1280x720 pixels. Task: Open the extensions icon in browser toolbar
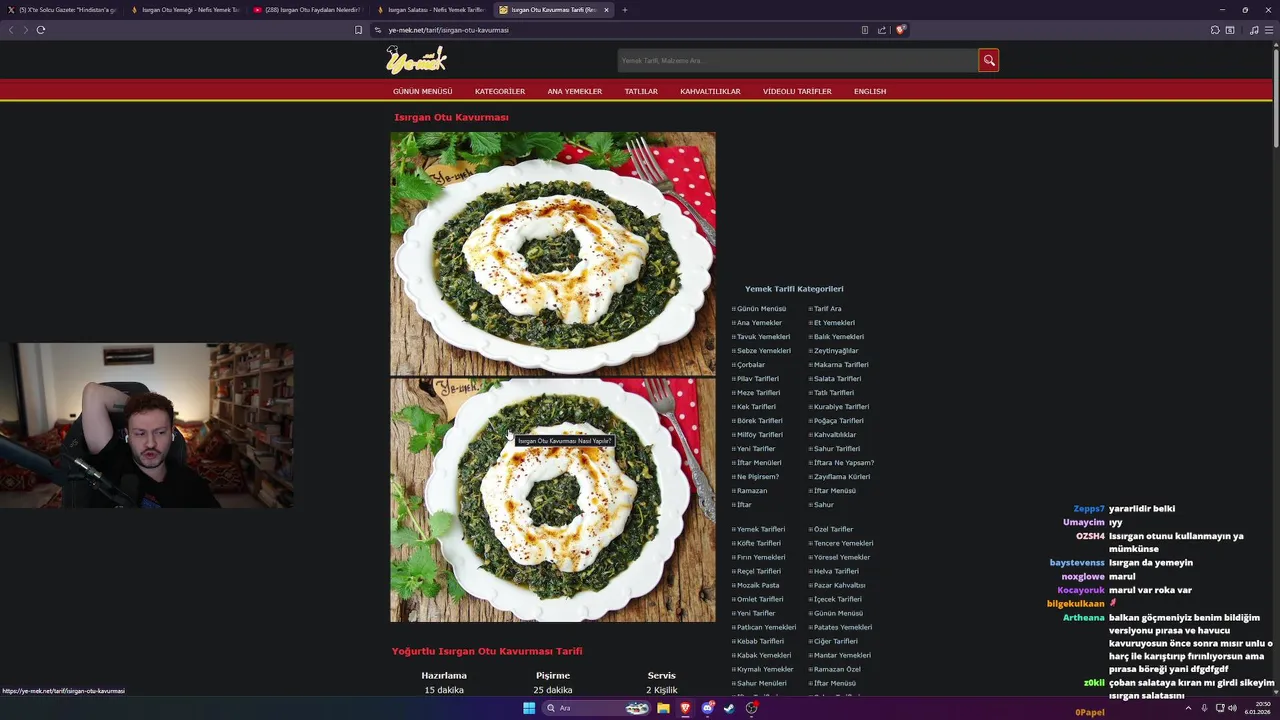click(x=1215, y=30)
